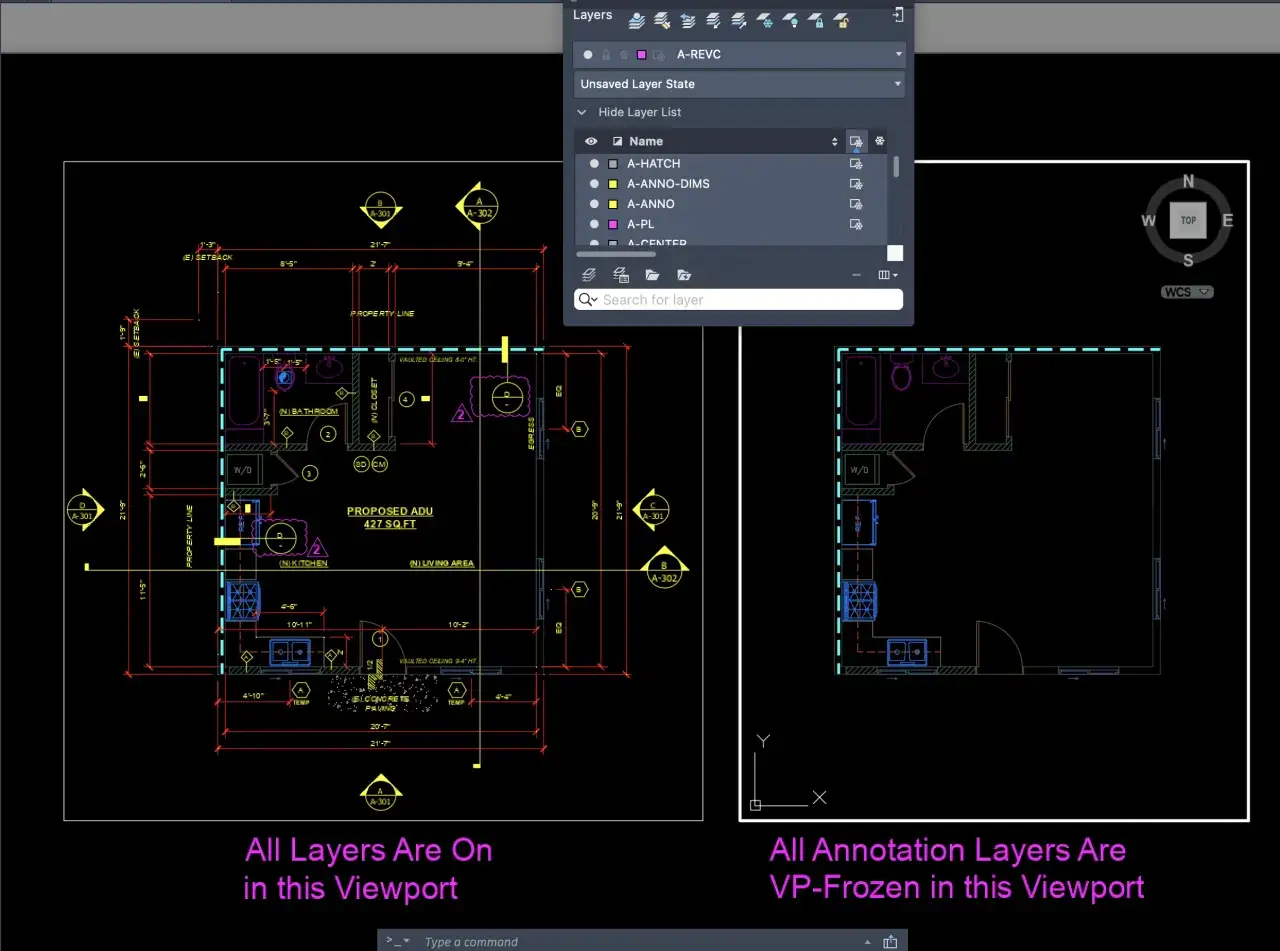Click the share icon in command line
The image size is (1280, 951).
click(890, 941)
